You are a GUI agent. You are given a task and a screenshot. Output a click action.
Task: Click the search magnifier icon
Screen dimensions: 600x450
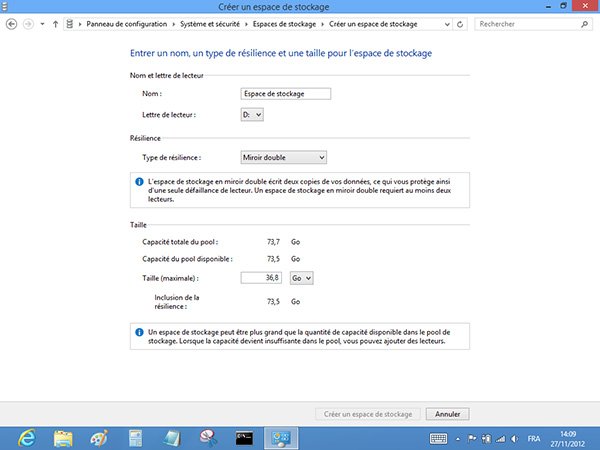tap(584, 24)
